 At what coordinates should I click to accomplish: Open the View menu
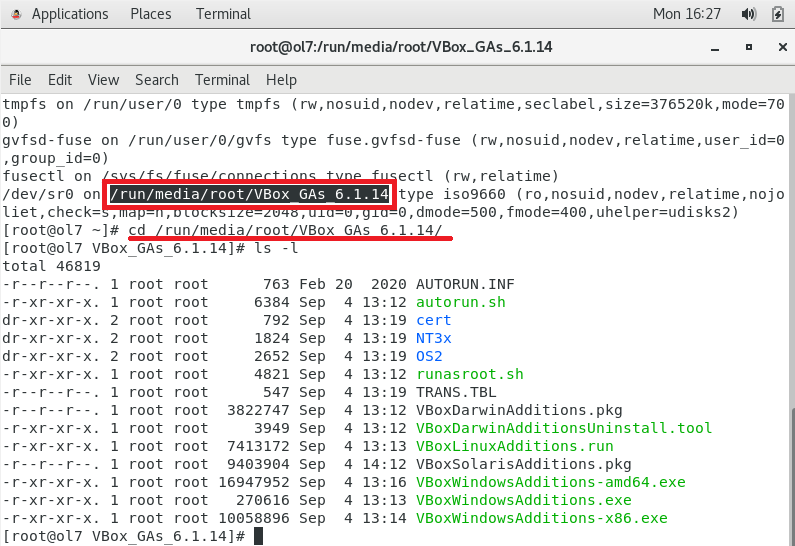pos(103,80)
